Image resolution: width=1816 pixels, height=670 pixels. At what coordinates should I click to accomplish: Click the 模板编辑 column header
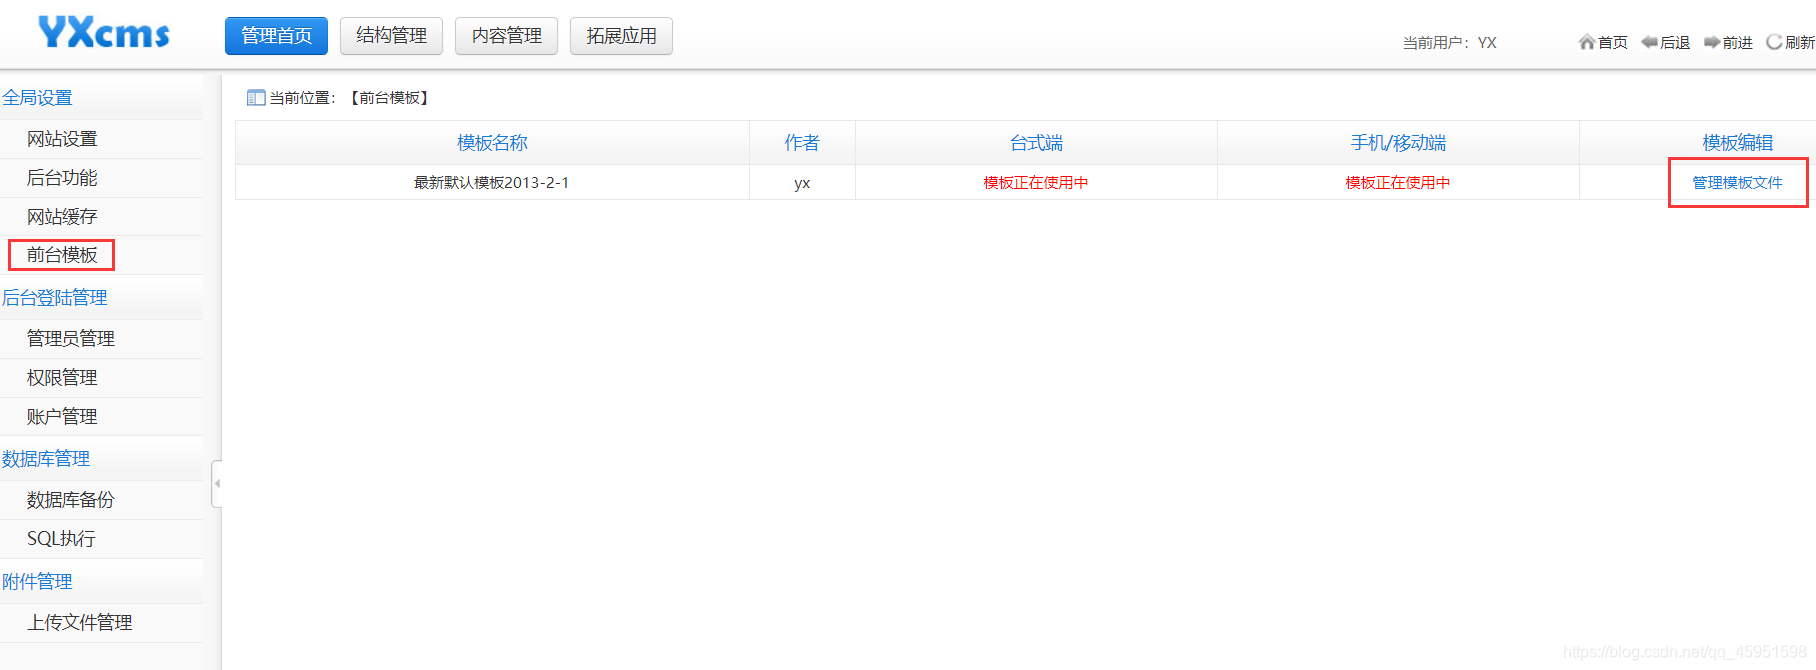tap(1738, 143)
